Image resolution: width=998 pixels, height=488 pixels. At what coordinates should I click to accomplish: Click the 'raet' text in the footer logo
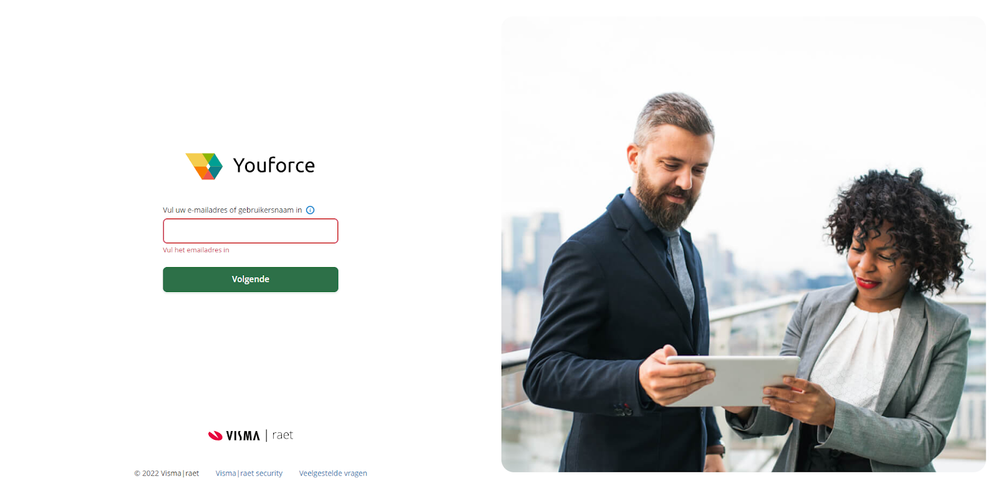pos(283,435)
